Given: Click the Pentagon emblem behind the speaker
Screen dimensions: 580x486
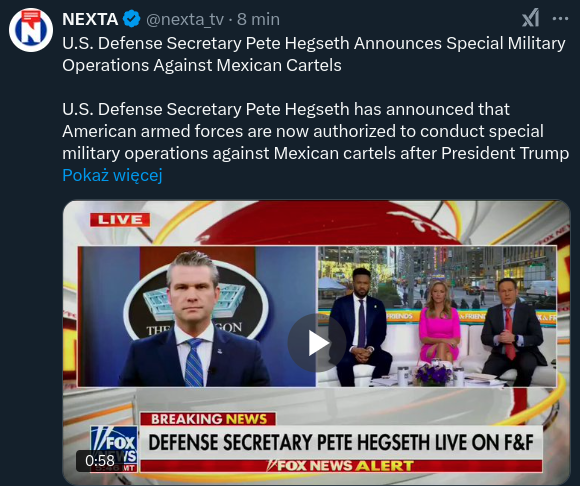Looking at the screenshot, I should pos(195,300).
